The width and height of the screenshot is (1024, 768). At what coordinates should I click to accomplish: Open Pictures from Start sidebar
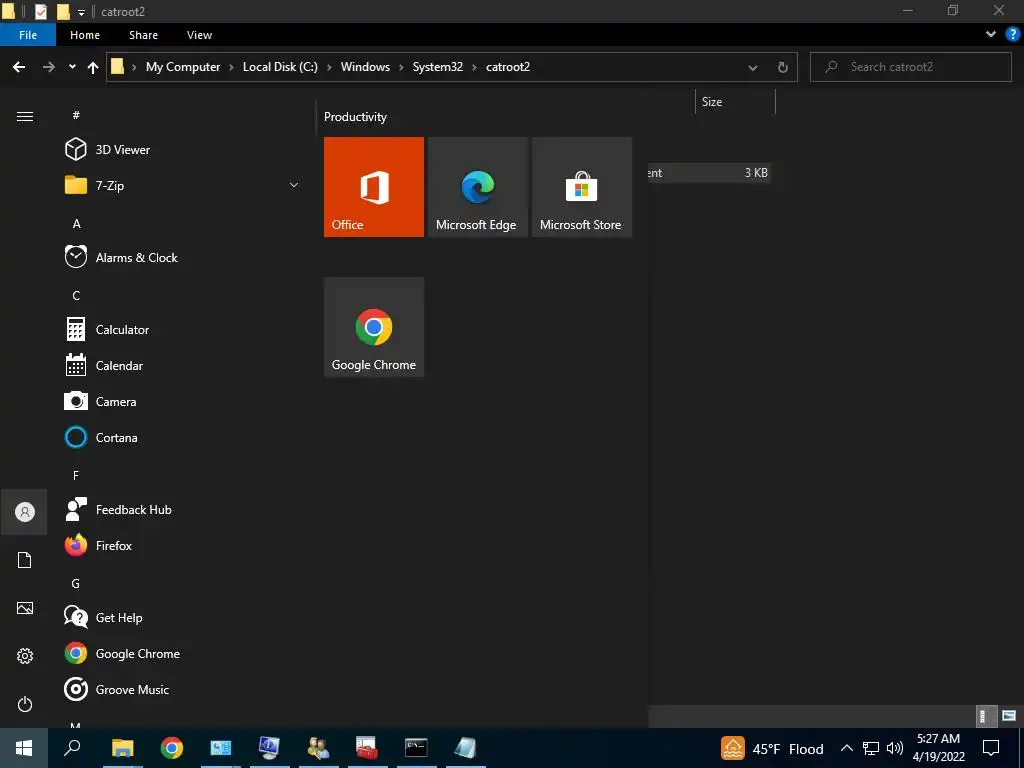pyautogui.click(x=24, y=608)
